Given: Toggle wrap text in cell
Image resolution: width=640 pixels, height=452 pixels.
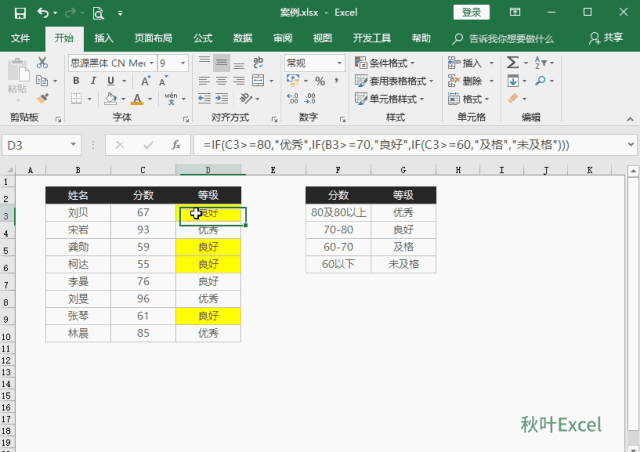Looking at the screenshot, I should pyautogui.click(x=258, y=62).
